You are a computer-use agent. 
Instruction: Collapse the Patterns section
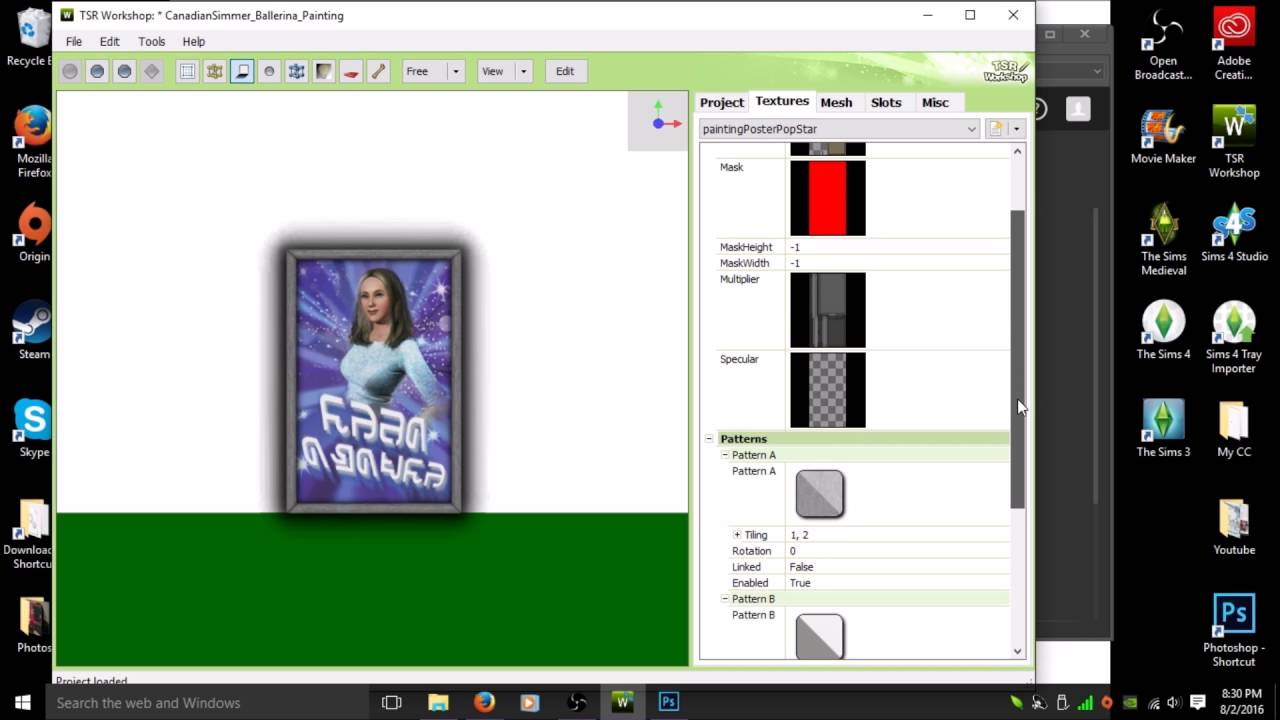tap(709, 439)
